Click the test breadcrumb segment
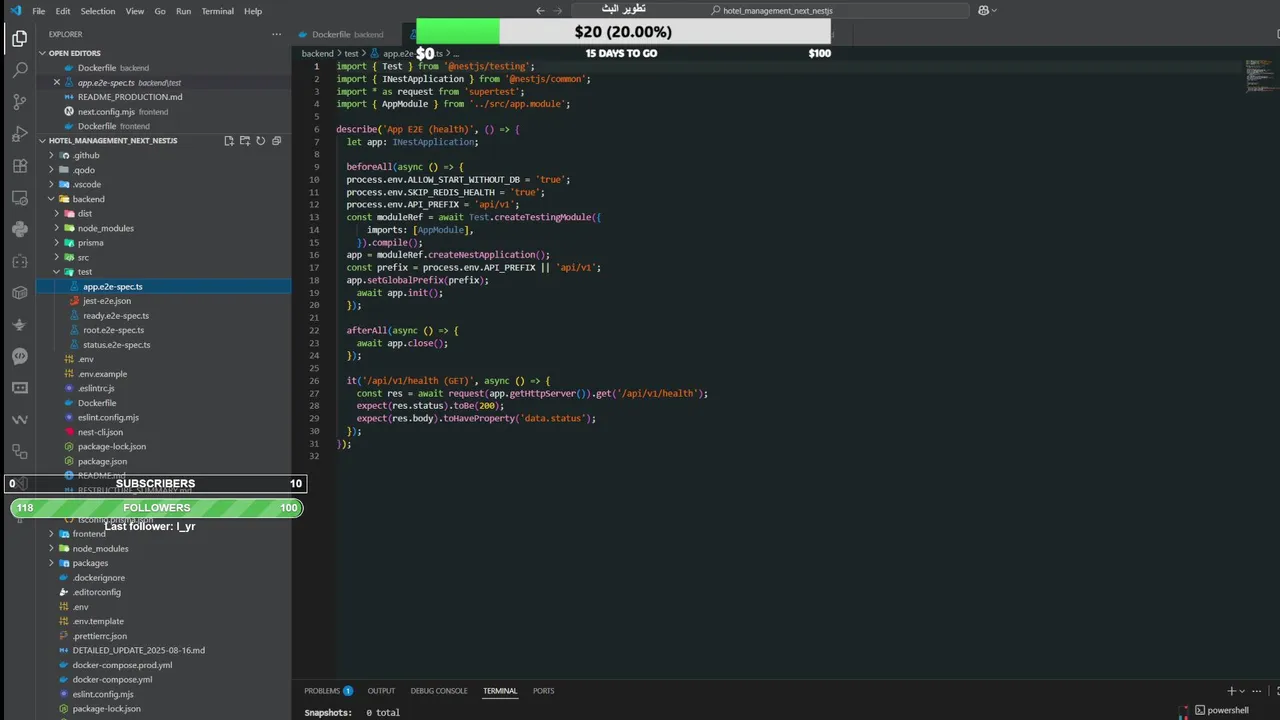 click(351, 53)
